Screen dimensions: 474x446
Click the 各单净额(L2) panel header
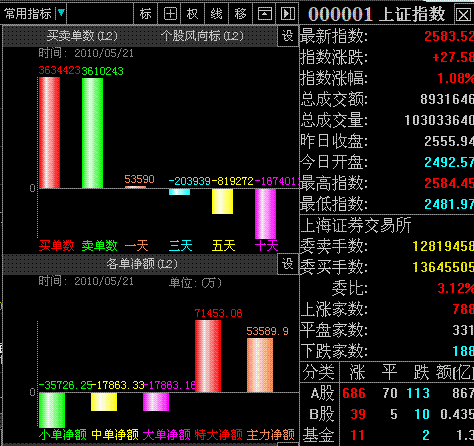tap(141, 264)
